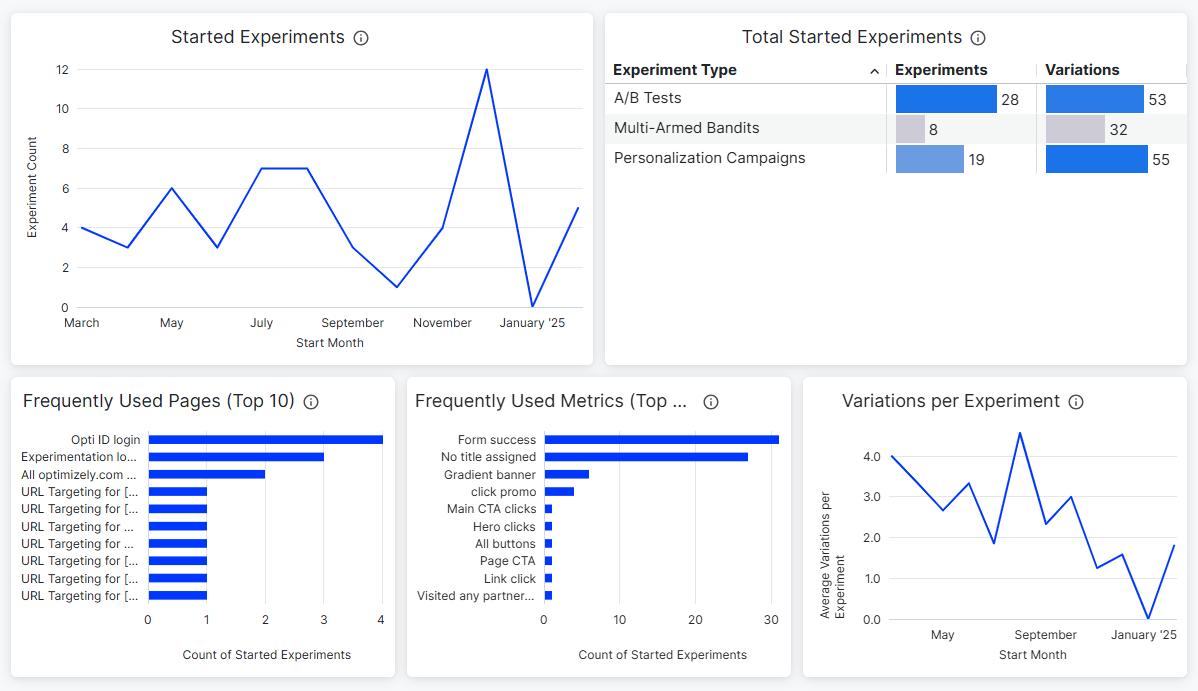Screen dimensions: 1198x691
Task: Toggle sort arrow in Experiment Type column
Action: [x=874, y=71]
